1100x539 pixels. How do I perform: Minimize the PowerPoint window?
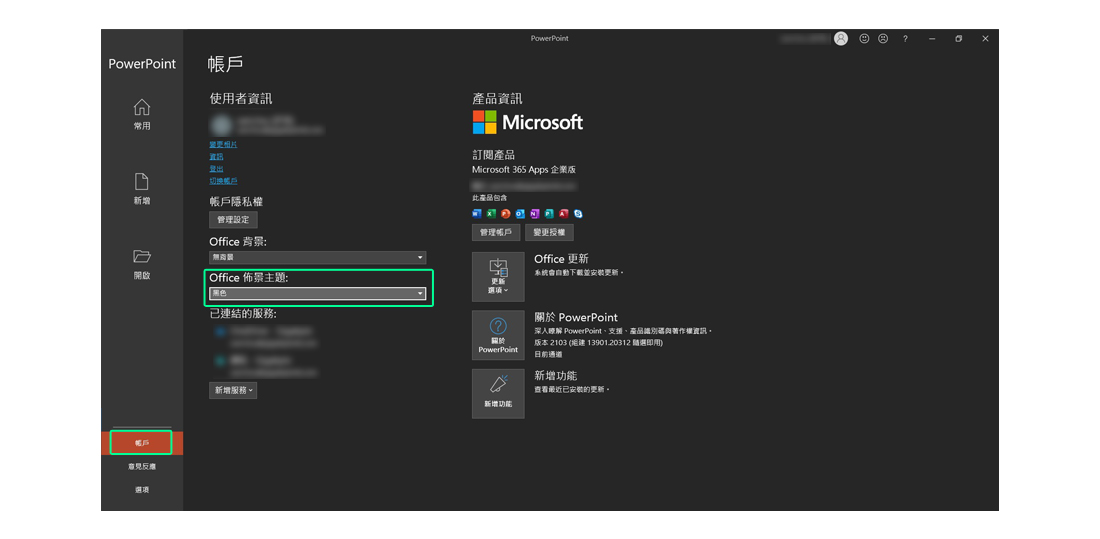(932, 39)
